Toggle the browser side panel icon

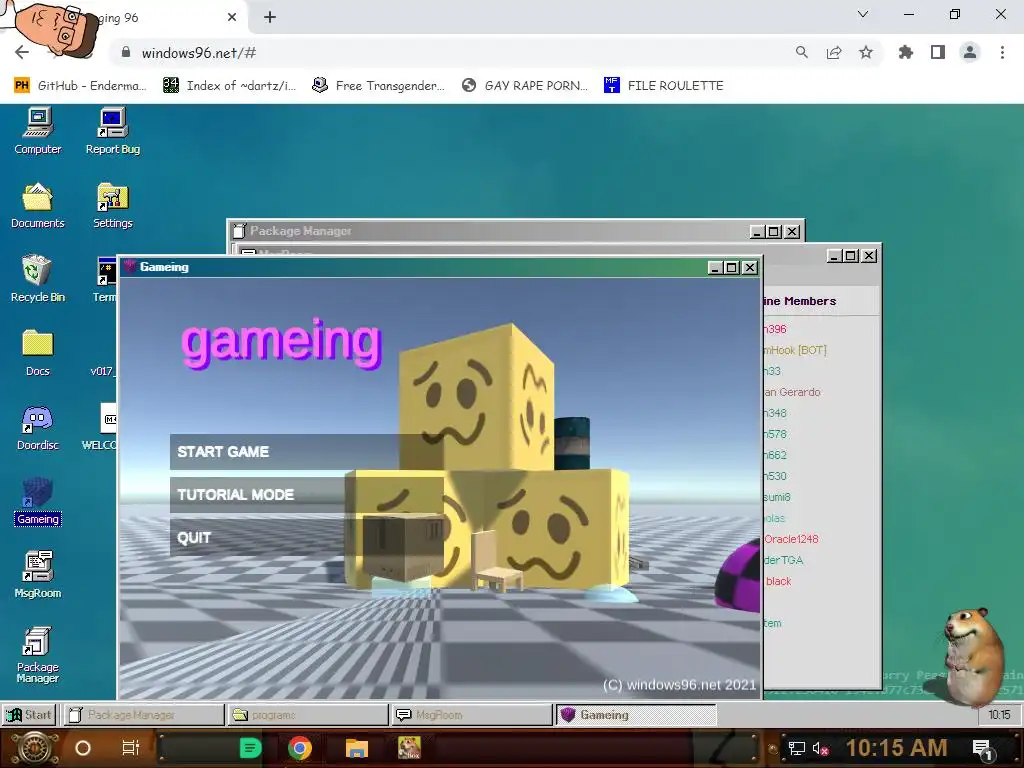[938, 53]
